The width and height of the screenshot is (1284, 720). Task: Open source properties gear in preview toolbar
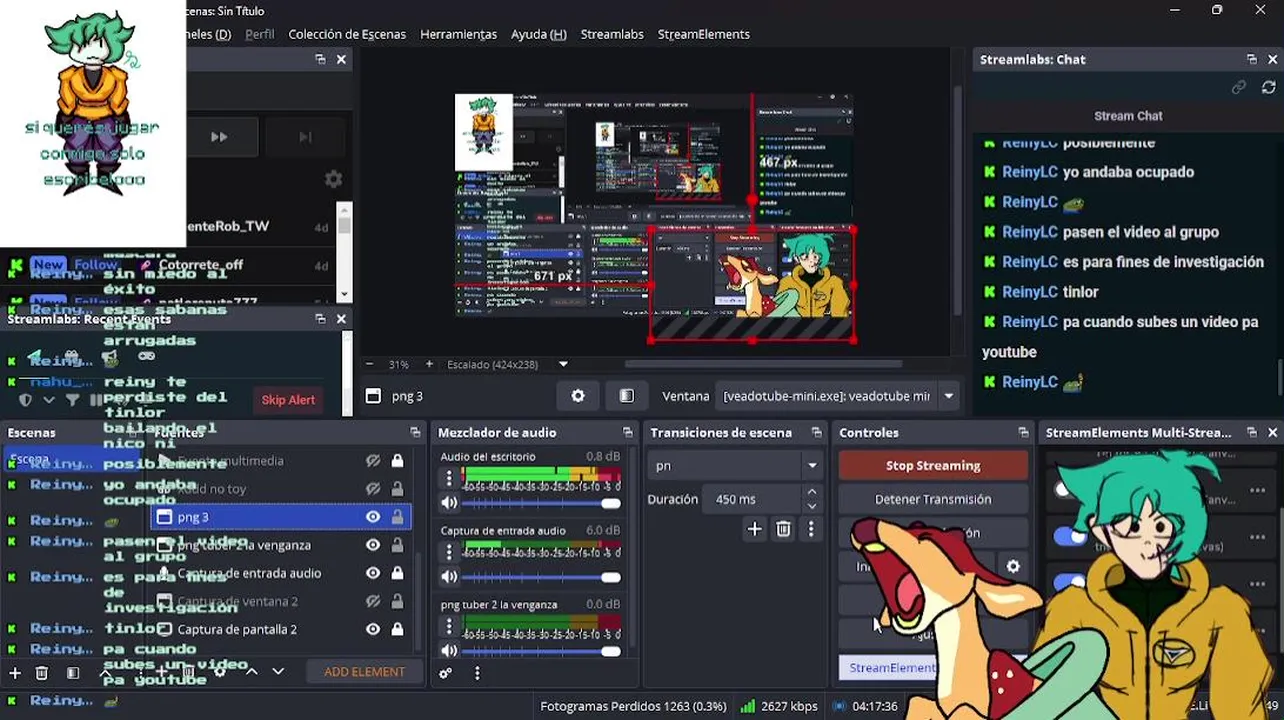coord(578,396)
